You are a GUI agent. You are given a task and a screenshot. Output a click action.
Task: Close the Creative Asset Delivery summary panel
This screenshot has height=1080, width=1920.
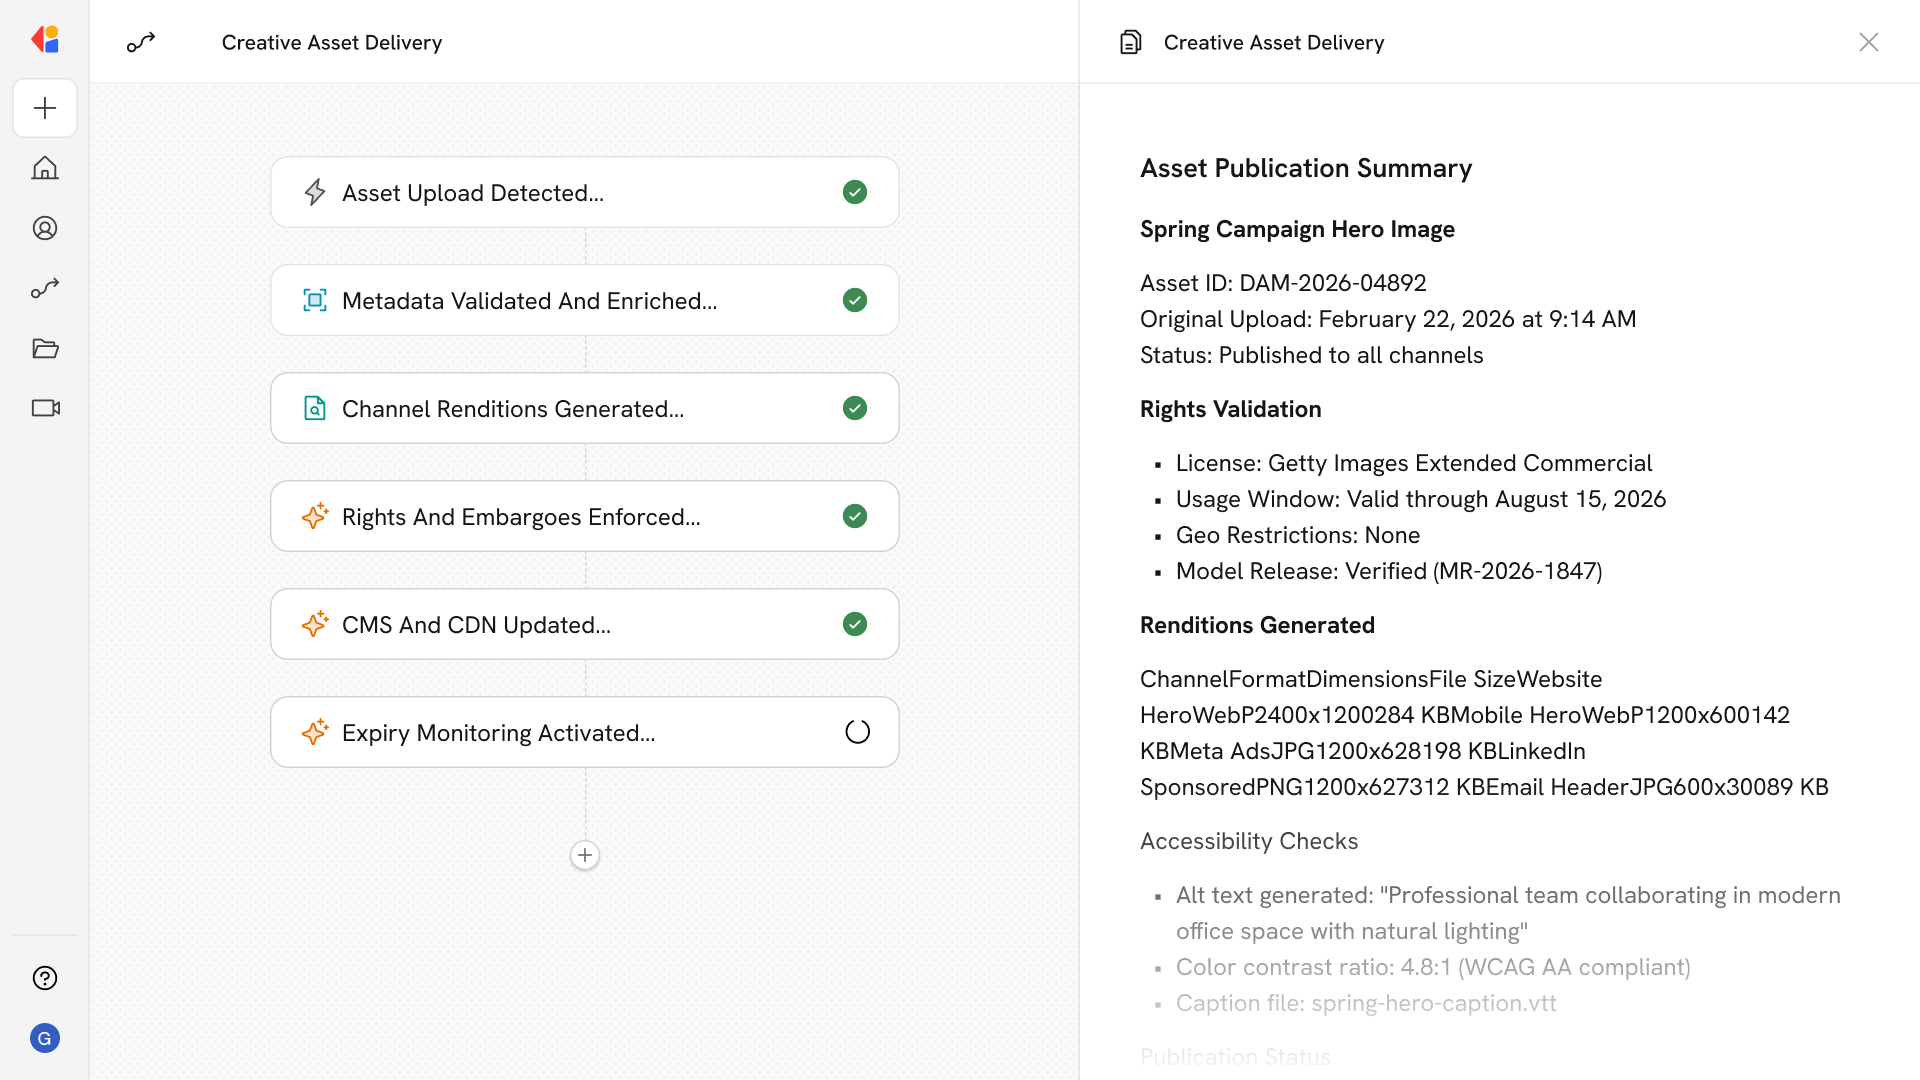(x=1868, y=42)
